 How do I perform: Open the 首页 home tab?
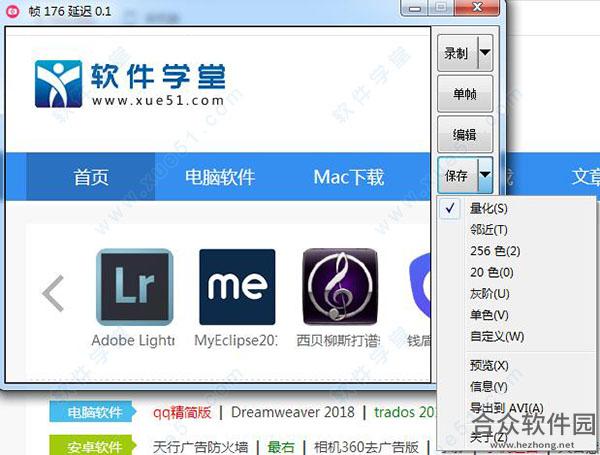tap(91, 177)
